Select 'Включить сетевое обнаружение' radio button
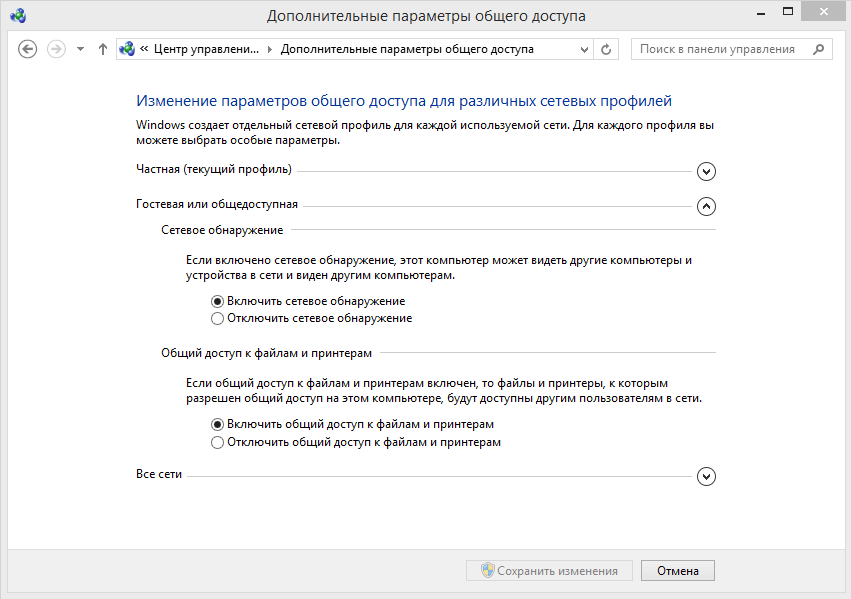Image resolution: width=851 pixels, height=599 pixels. pos(217,301)
